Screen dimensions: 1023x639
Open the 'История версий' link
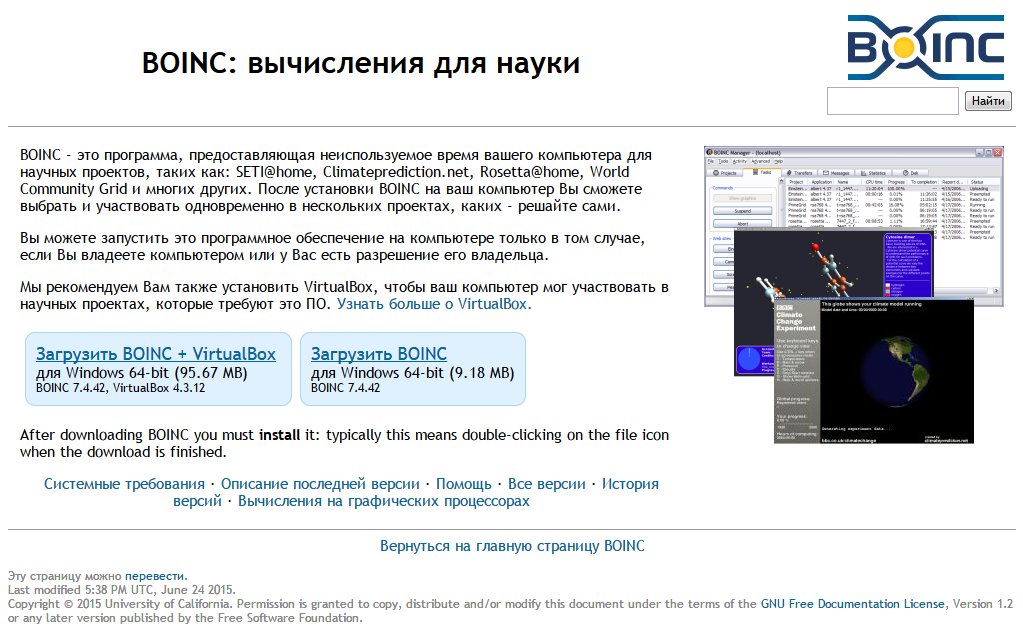[x=630, y=484]
